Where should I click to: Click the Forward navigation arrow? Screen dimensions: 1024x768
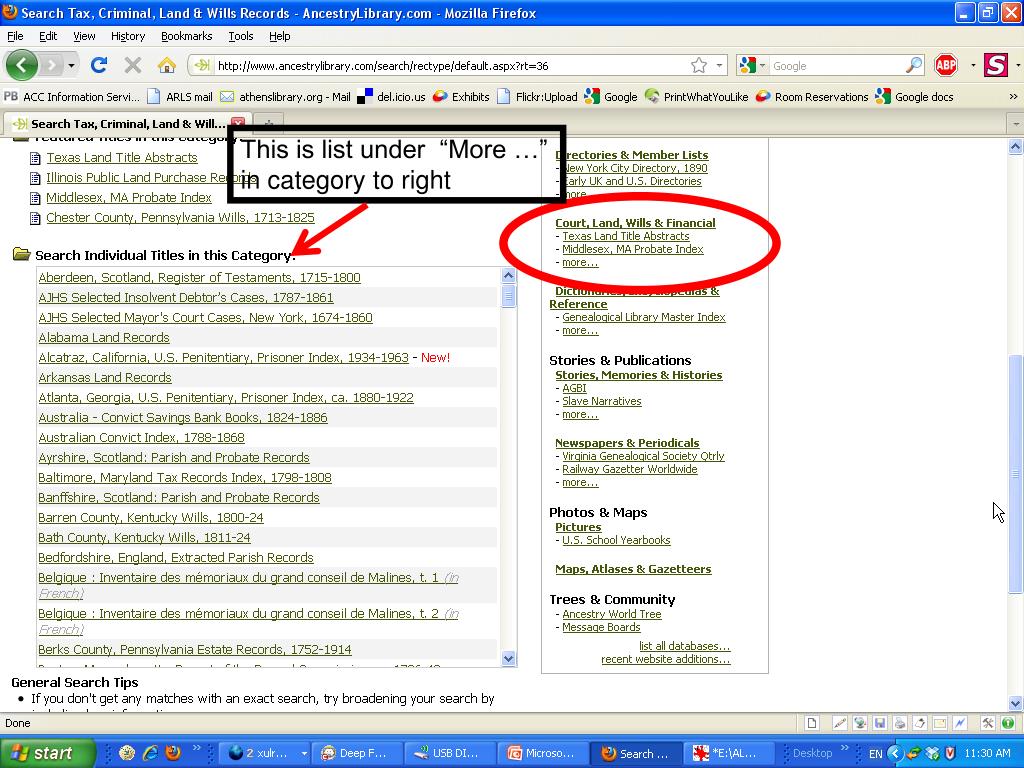[52, 65]
